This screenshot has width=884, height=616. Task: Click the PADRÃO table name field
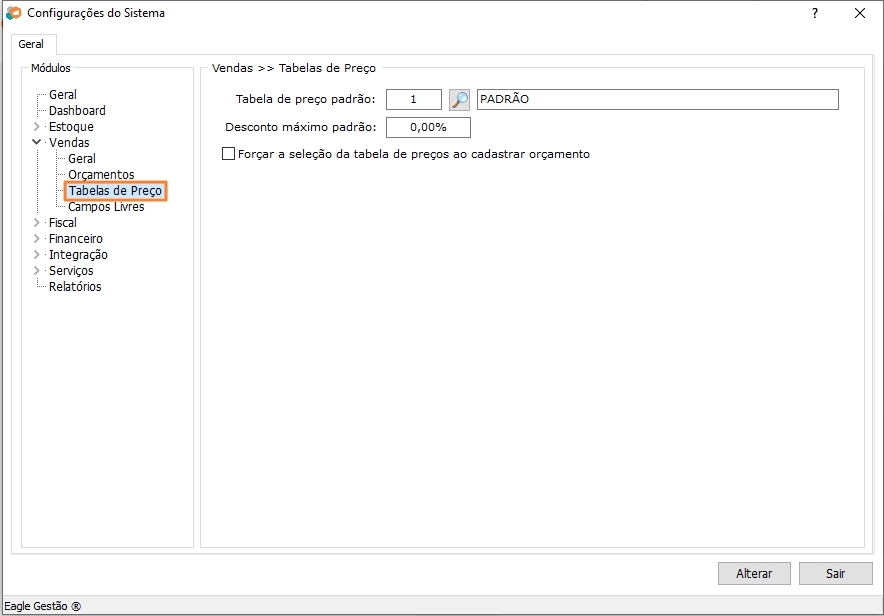pos(657,100)
